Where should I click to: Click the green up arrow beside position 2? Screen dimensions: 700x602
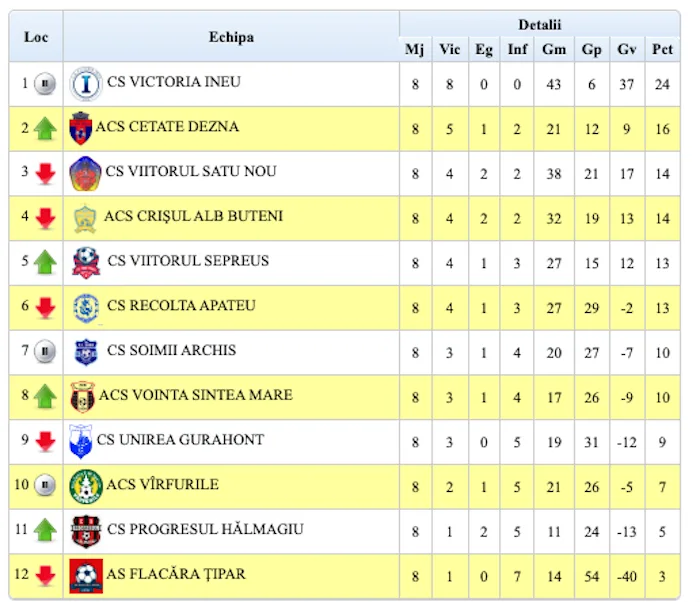coord(44,129)
